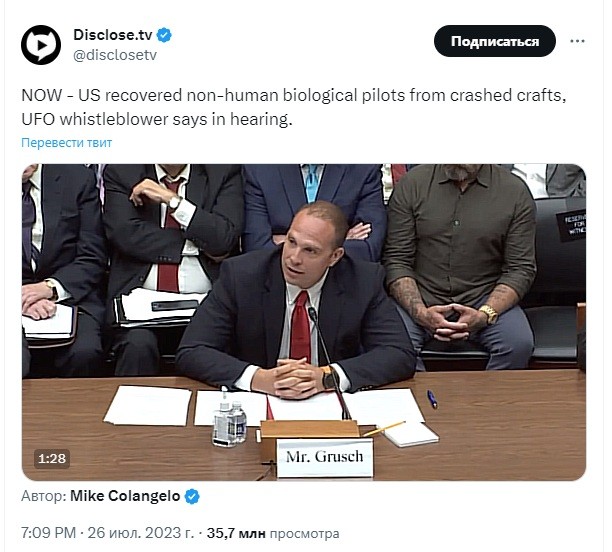Viewport: 612px width, 552px height.
Task: Click Перевести твит translate link
Action: click(66, 143)
